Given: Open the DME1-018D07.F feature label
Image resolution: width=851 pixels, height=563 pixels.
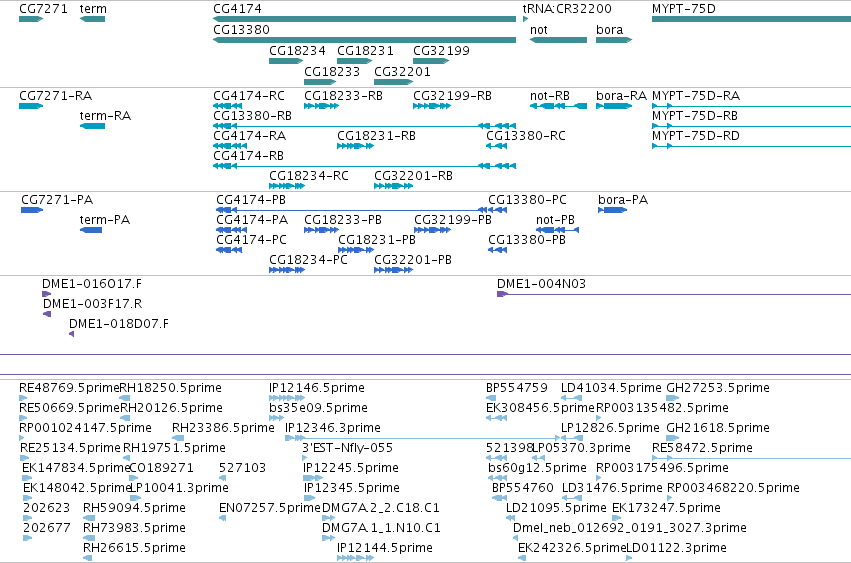Looking at the screenshot, I should coord(118,324).
